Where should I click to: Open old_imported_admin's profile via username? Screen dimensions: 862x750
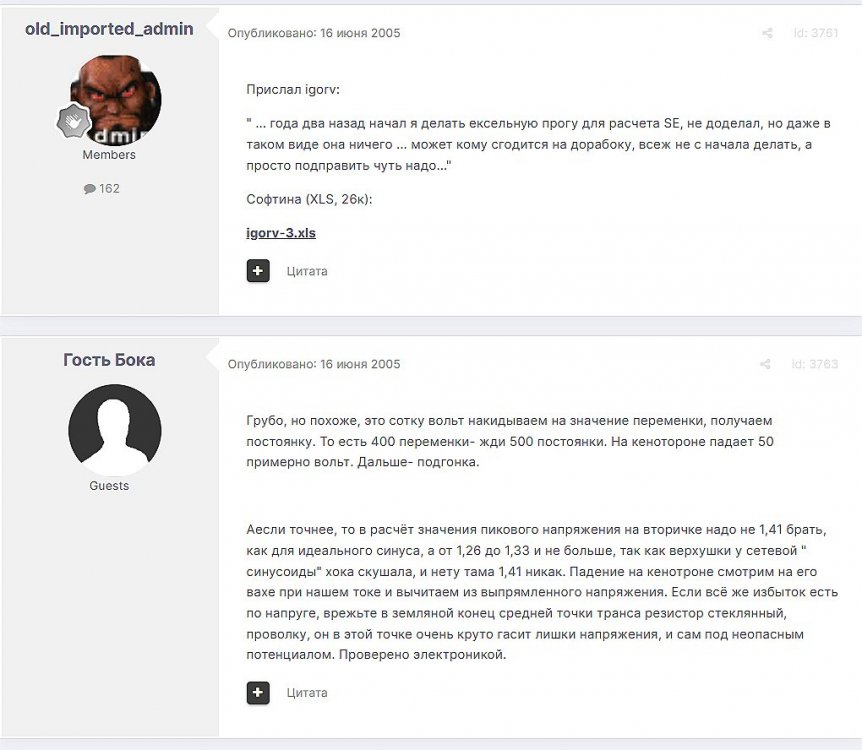pos(109,29)
